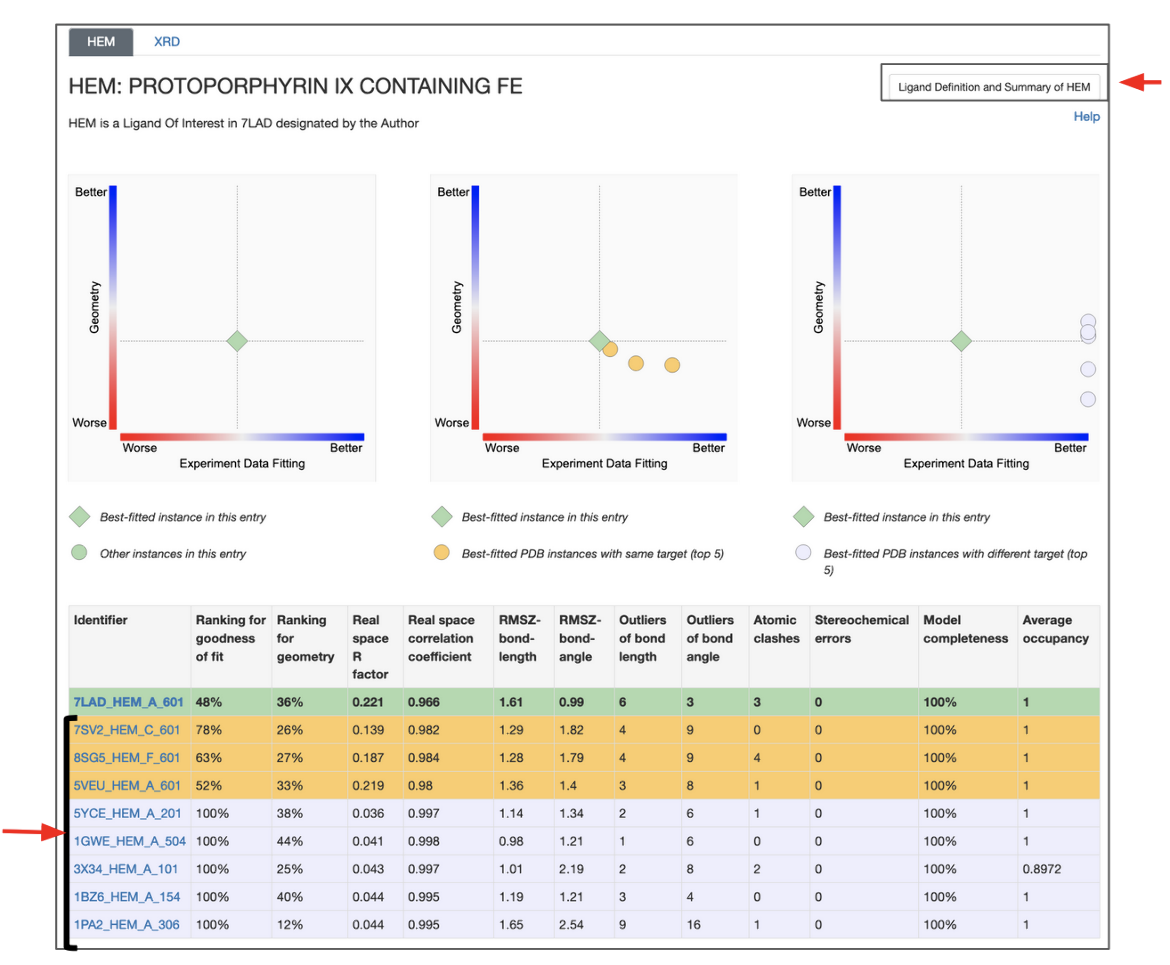The height and width of the screenshot is (965, 1170).
Task: Open Ligand Definition and Summary of HEM
Action: click(993, 87)
